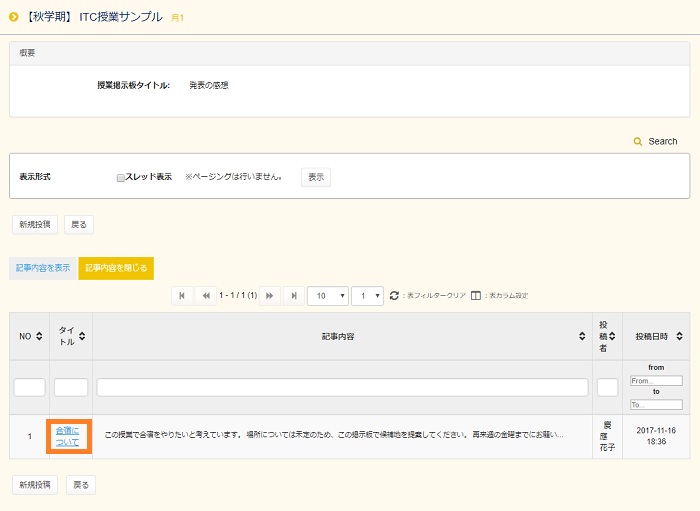The width and height of the screenshot is (700, 511).
Task: Click the last page pagination icon
Action: [x=294, y=296]
